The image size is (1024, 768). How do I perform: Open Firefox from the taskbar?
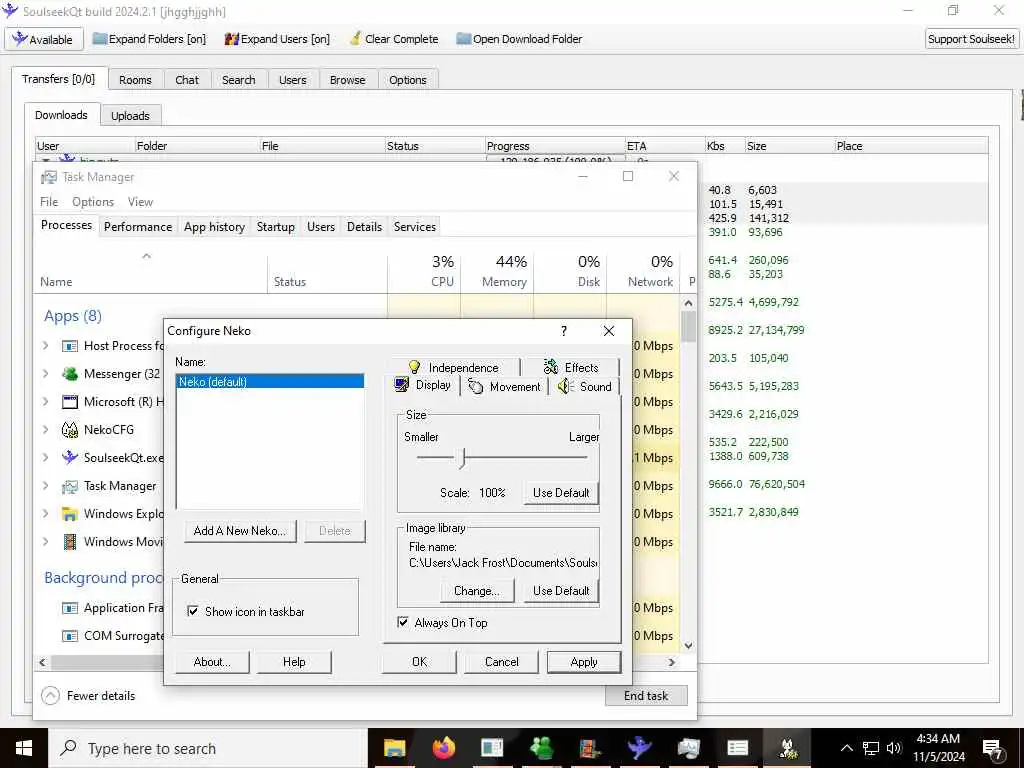(x=444, y=748)
